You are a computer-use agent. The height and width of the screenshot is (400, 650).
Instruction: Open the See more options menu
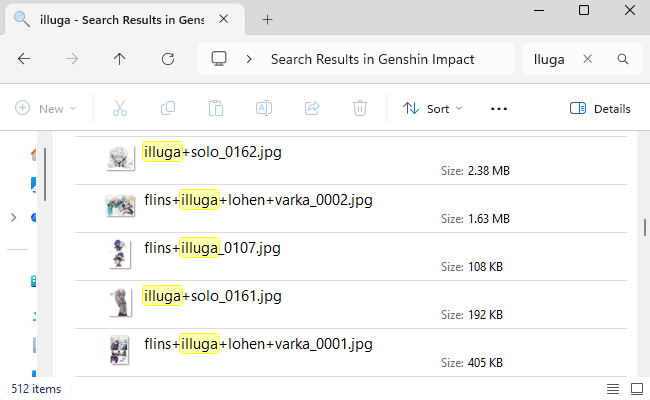point(500,108)
